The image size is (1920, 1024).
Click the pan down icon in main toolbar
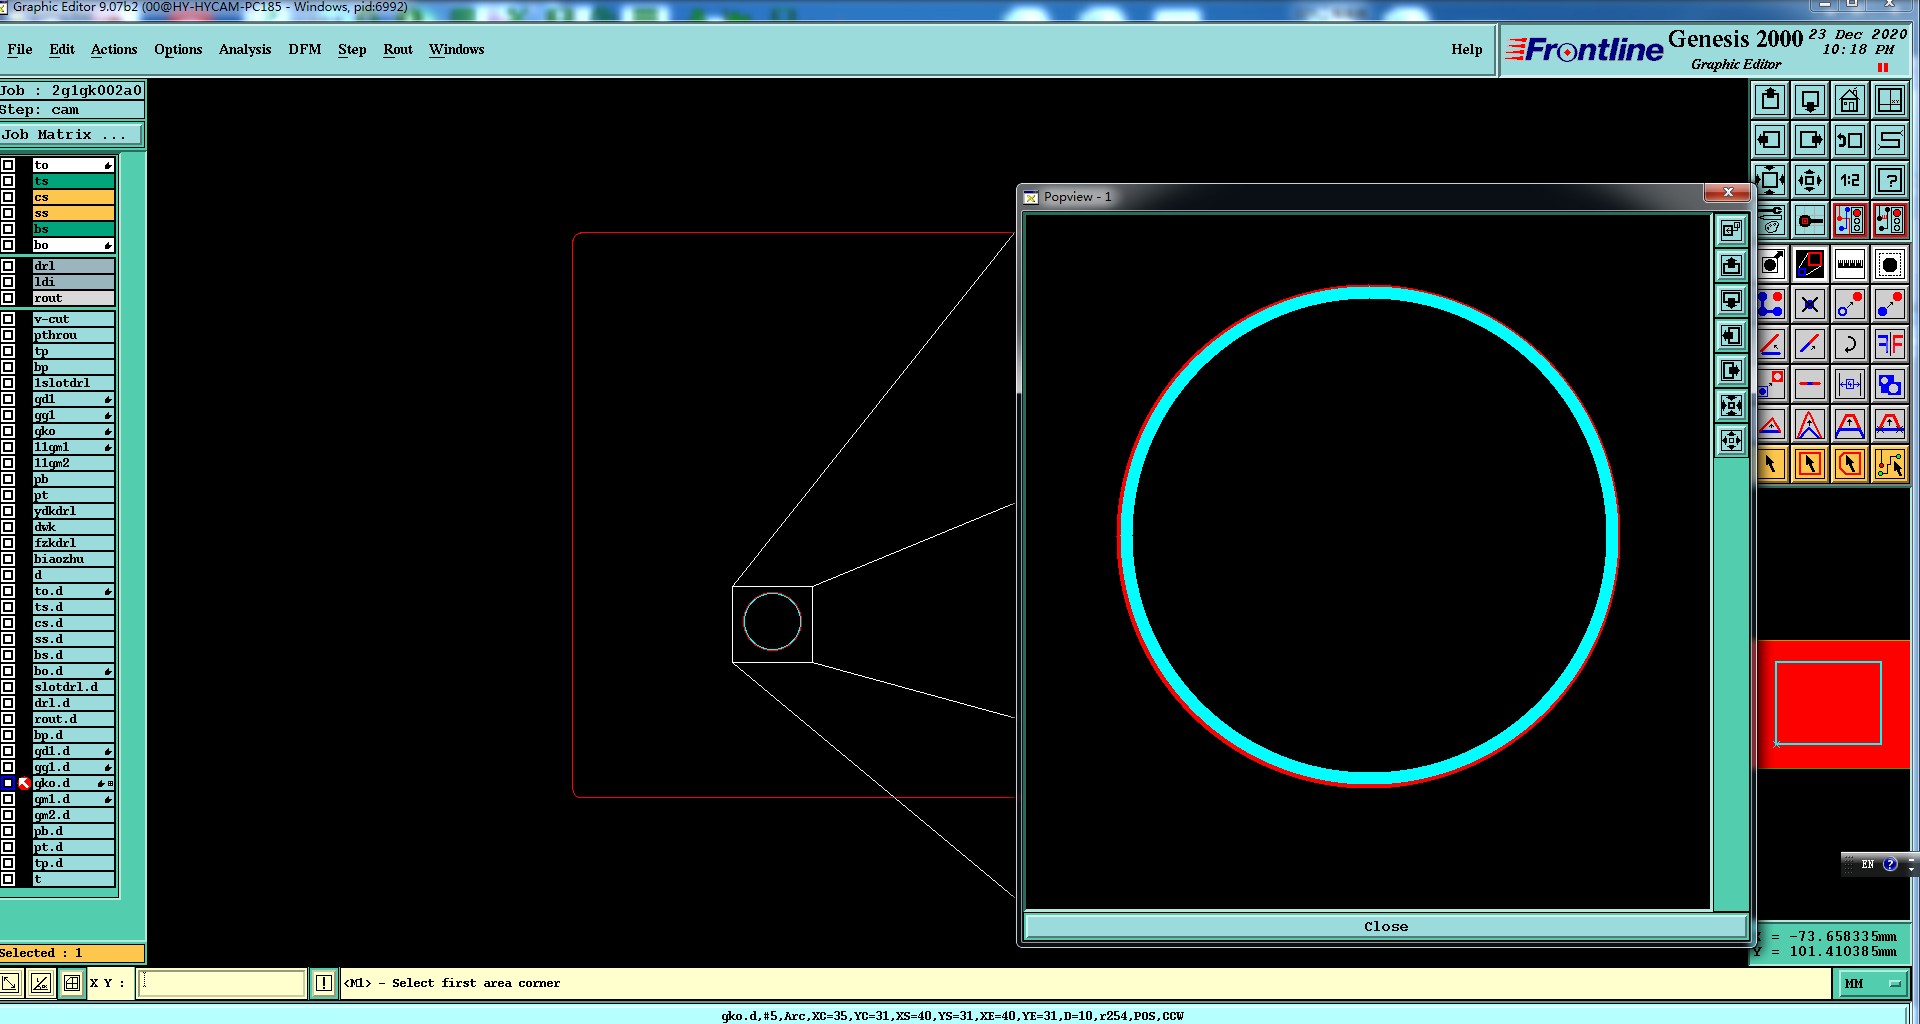pyautogui.click(x=1810, y=100)
